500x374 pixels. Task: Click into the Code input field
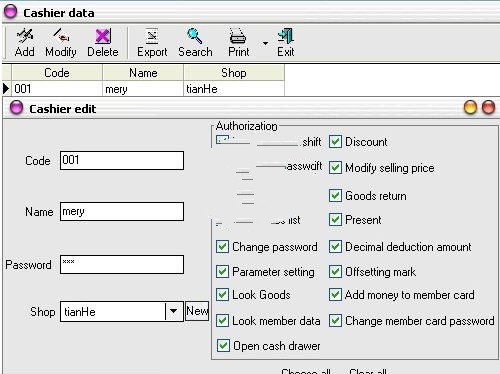[x=122, y=160]
